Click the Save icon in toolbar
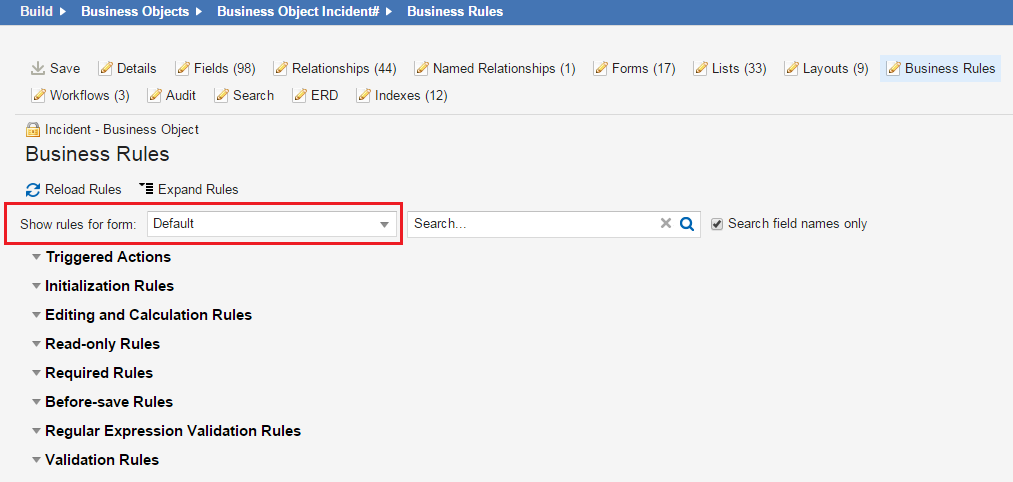Image resolution: width=1013 pixels, height=482 pixels. 38,69
